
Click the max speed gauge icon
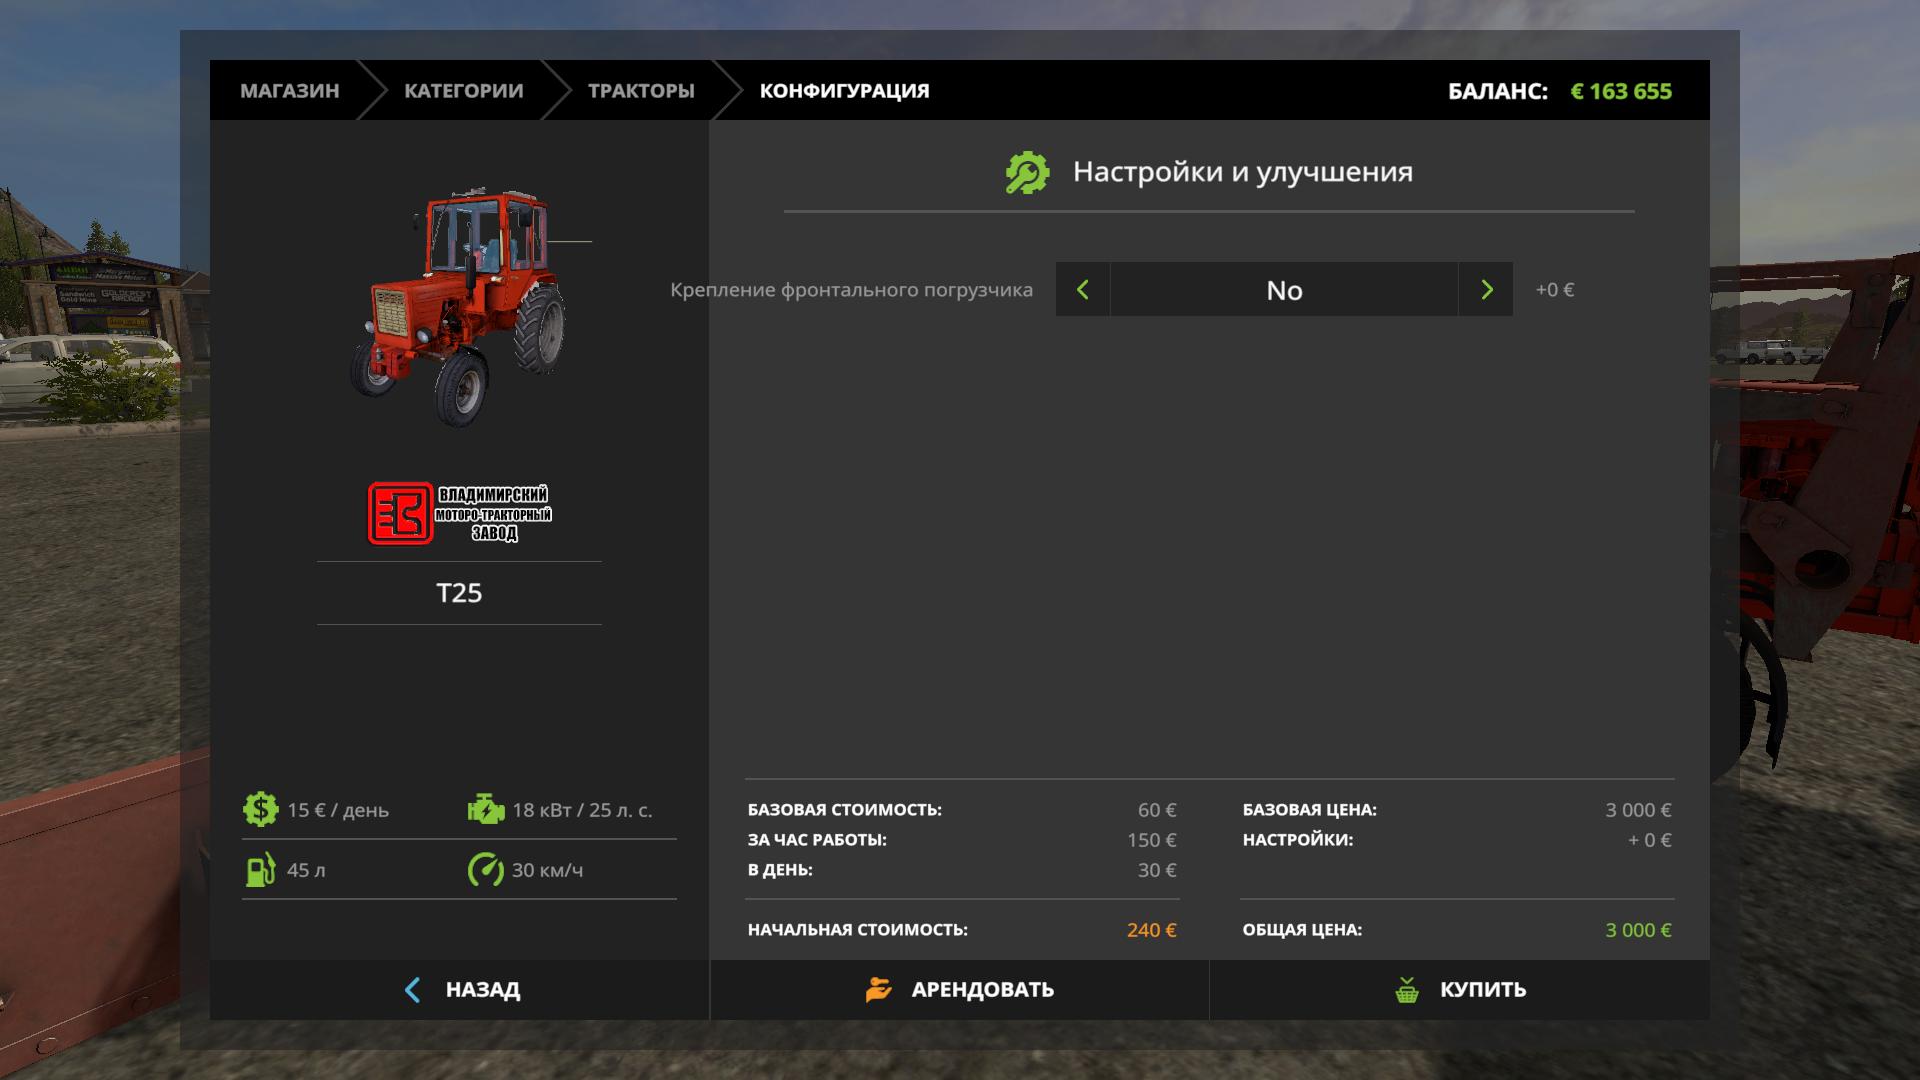pos(486,869)
